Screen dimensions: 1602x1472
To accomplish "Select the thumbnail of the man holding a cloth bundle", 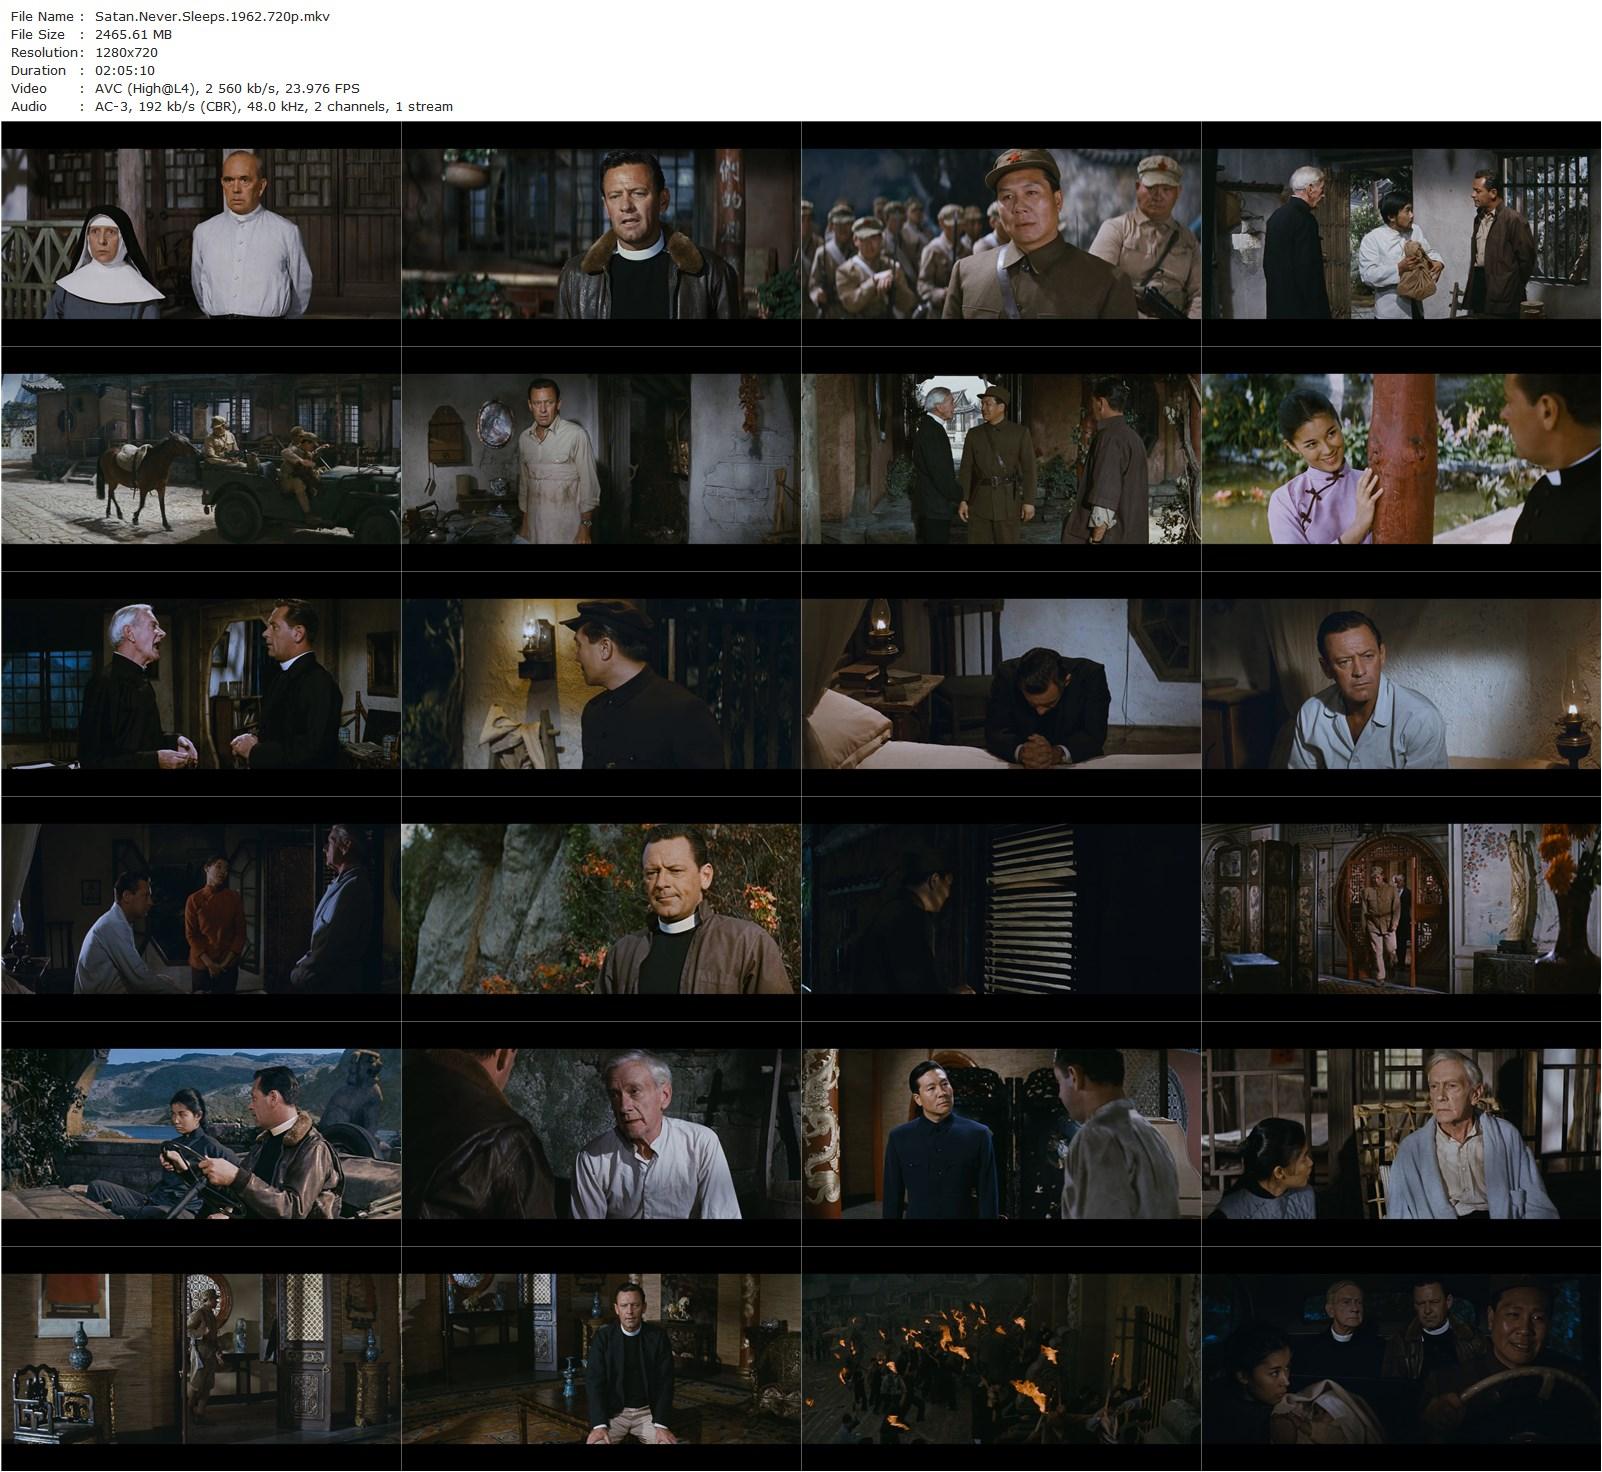I will [1401, 234].
